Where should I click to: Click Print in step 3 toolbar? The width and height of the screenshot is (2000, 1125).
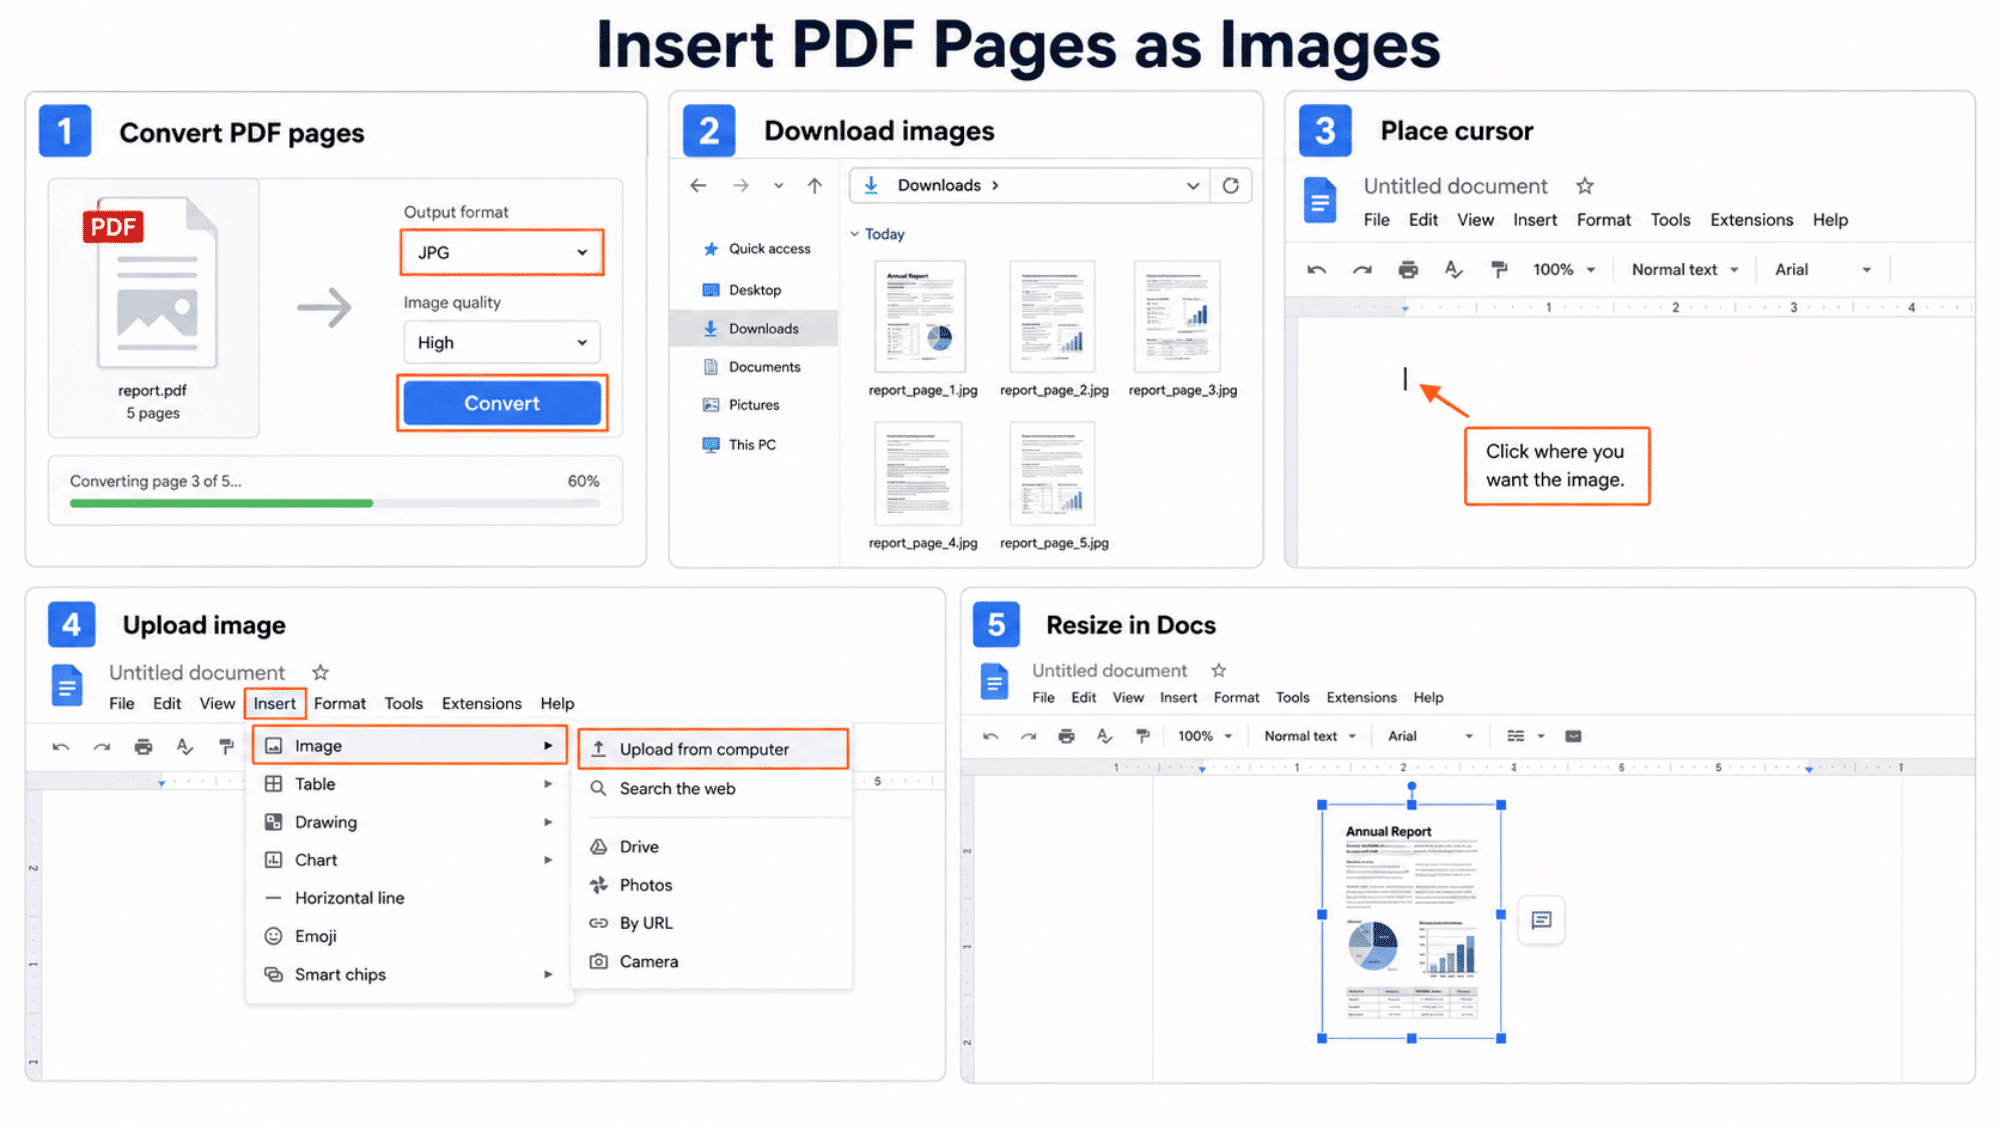coord(1408,270)
